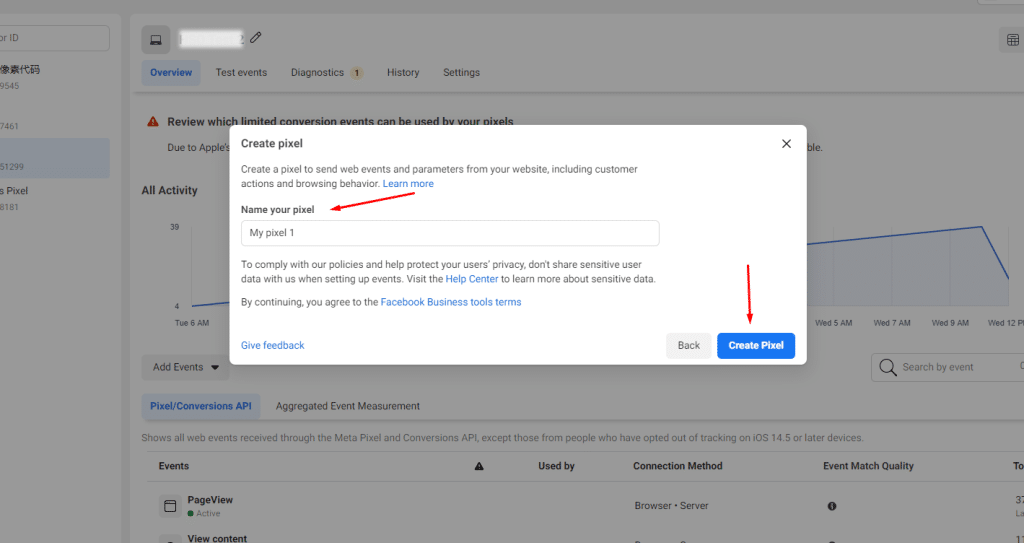The image size is (1024, 543).
Task: Click the table view icon at top right
Action: click(1012, 41)
